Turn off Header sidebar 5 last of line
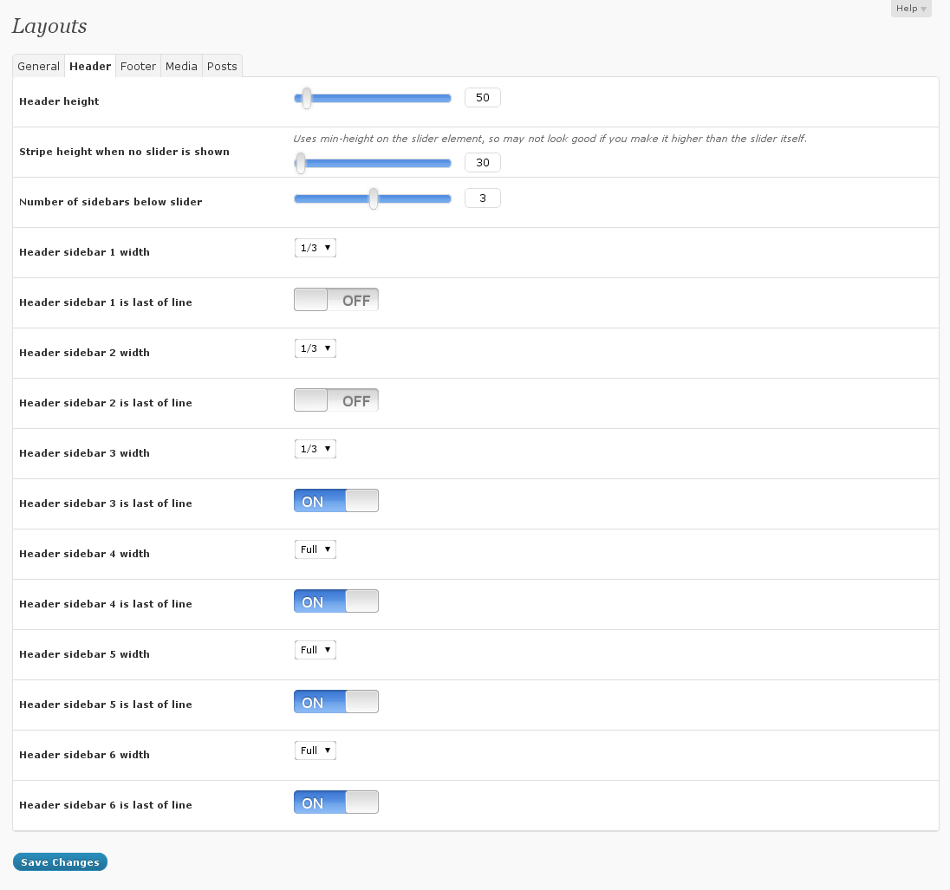This screenshot has height=890, width=950. 336,702
